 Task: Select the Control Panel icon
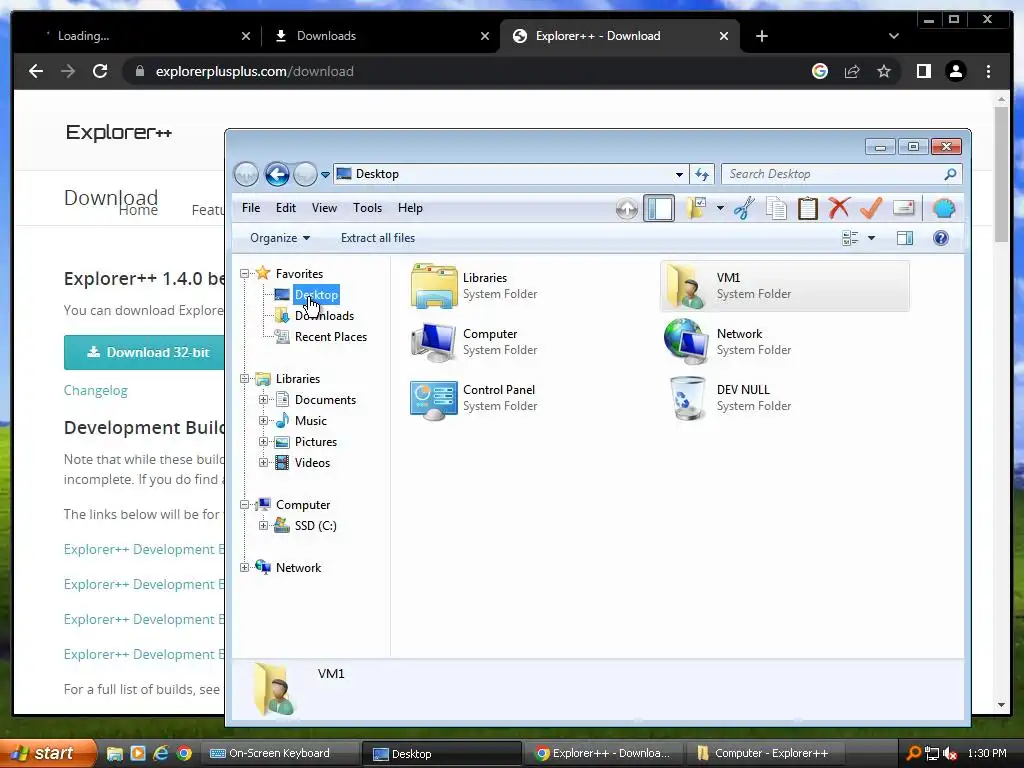pos(434,399)
